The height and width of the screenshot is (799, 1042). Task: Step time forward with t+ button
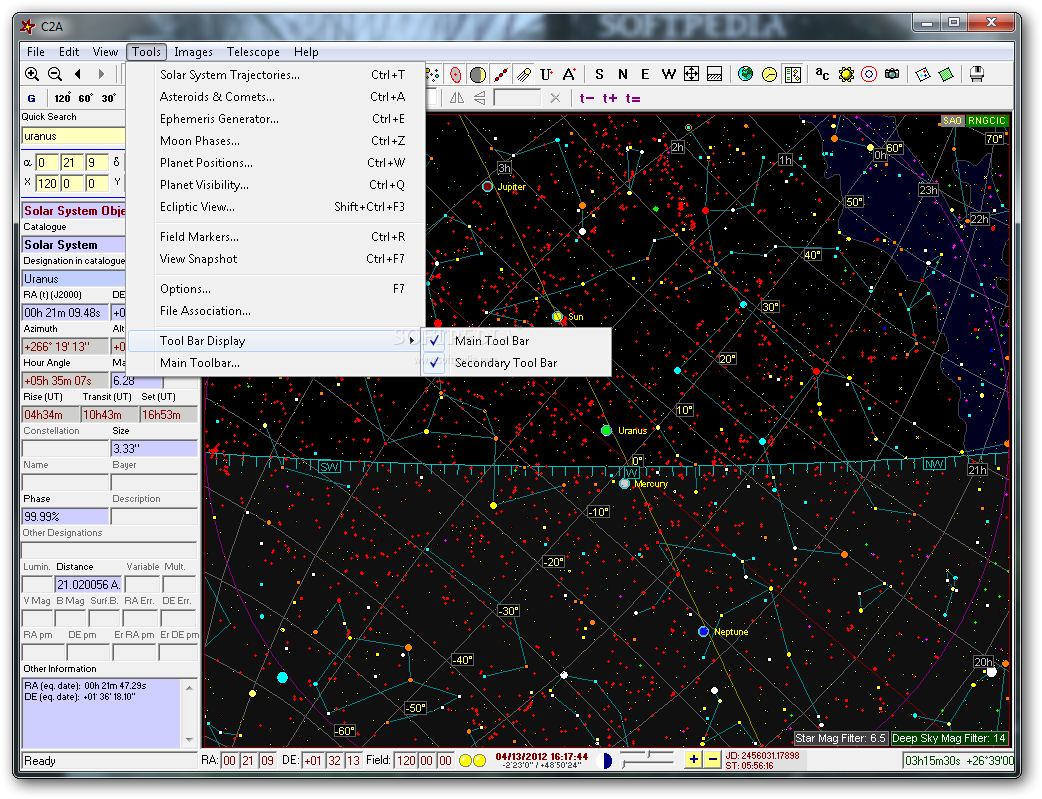coord(610,98)
